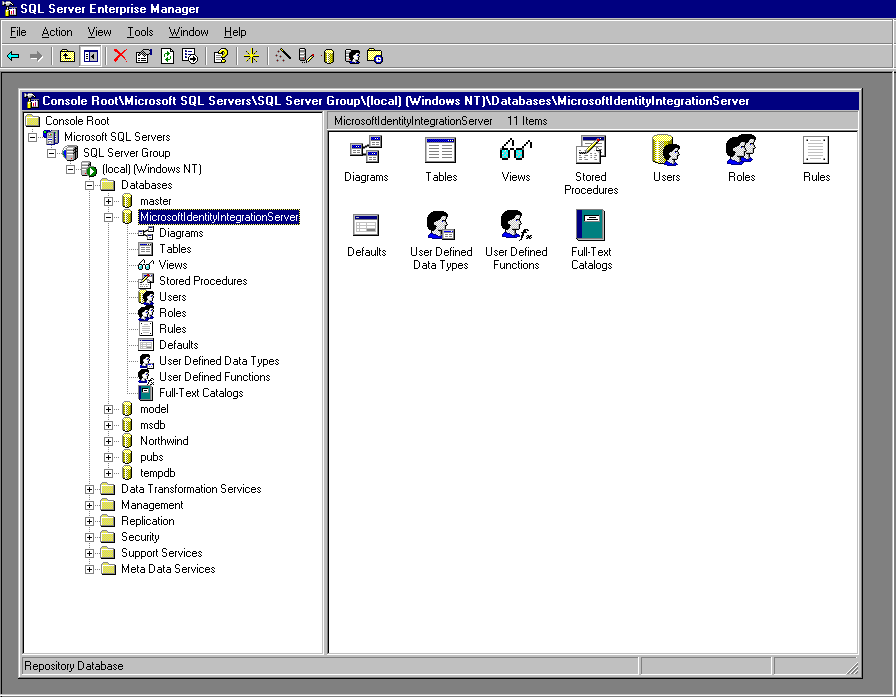Image resolution: width=896 pixels, height=697 pixels.
Task: Expand the Support Services folder
Action: click(90, 553)
